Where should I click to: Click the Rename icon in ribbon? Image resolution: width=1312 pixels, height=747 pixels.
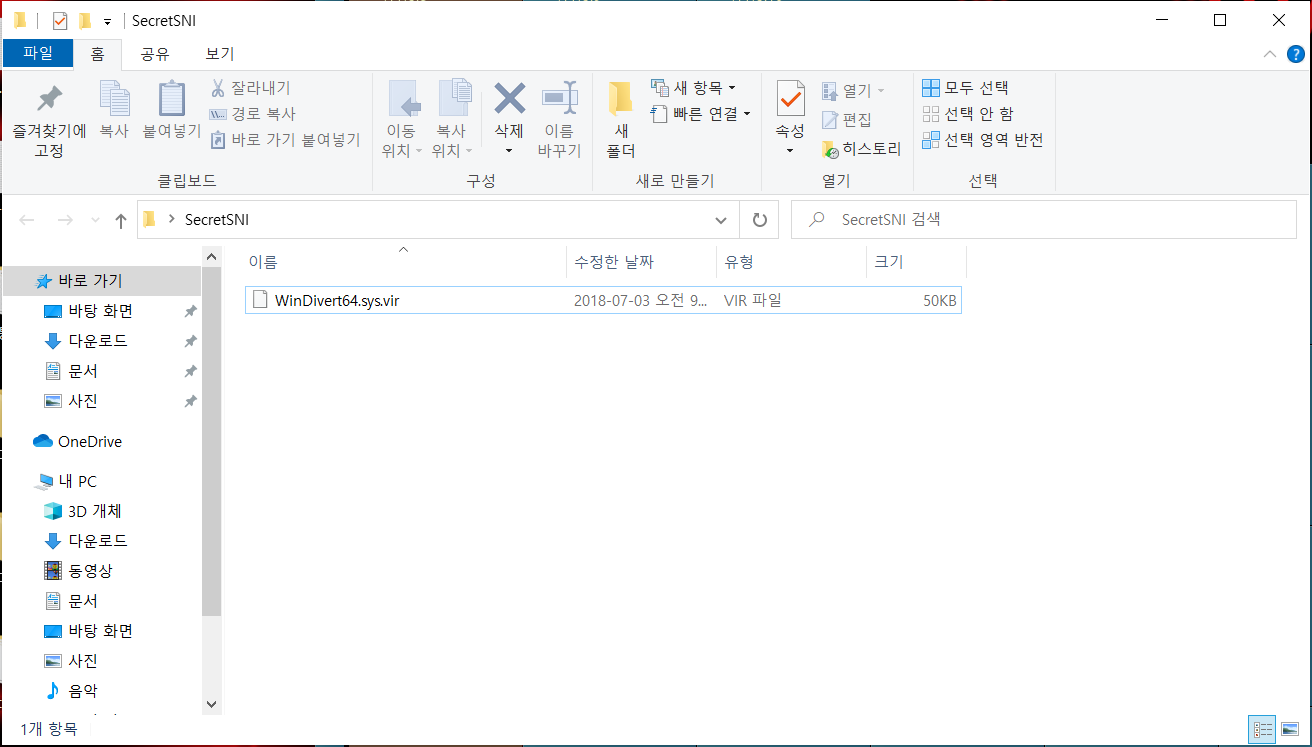point(559,100)
